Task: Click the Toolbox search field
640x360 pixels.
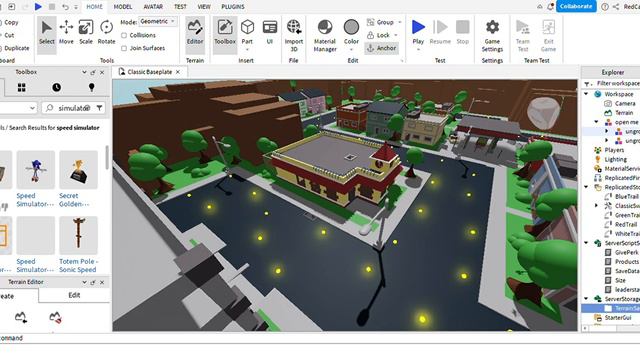Action: [74, 108]
